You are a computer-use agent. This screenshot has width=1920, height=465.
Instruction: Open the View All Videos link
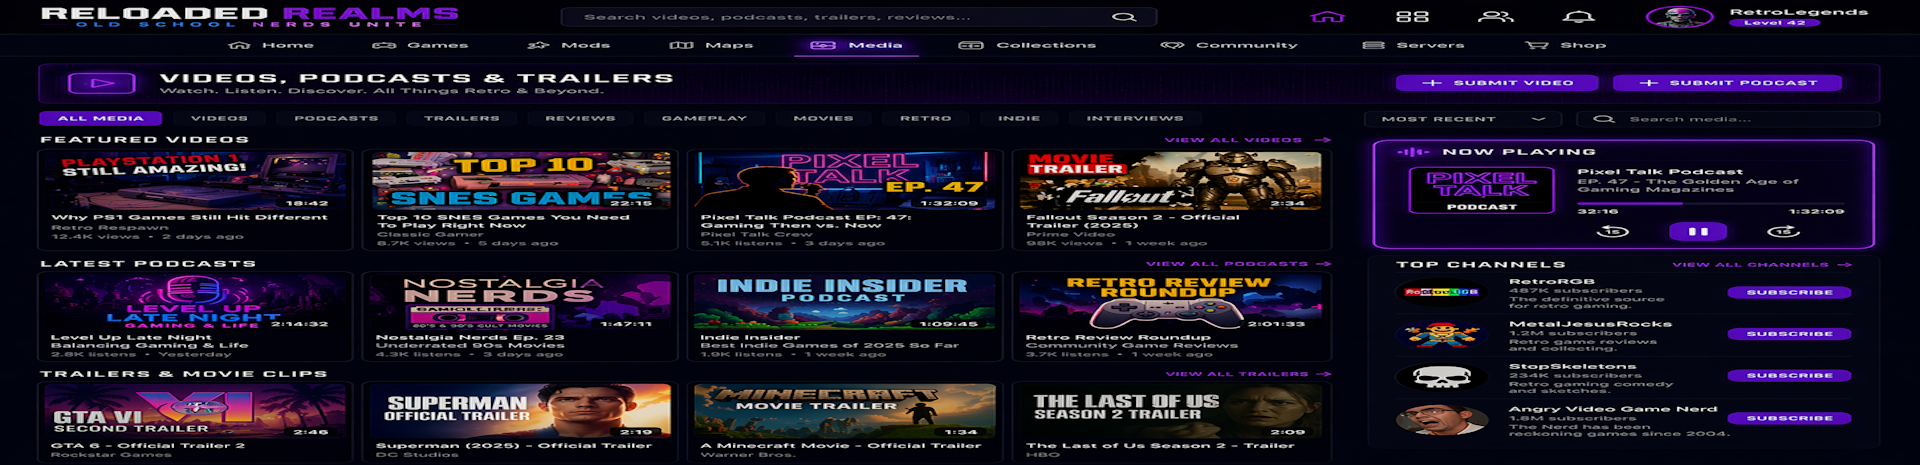[x=1247, y=140]
